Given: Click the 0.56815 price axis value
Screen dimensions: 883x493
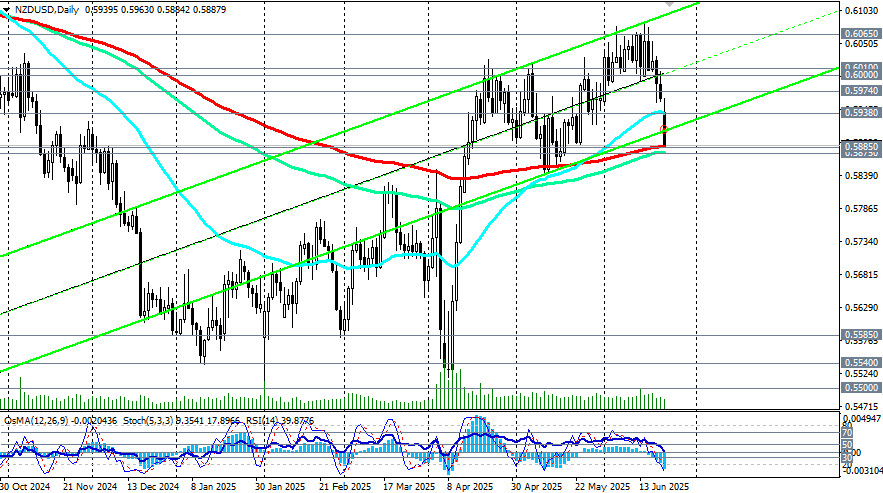Looking at the screenshot, I should (x=861, y=275).
